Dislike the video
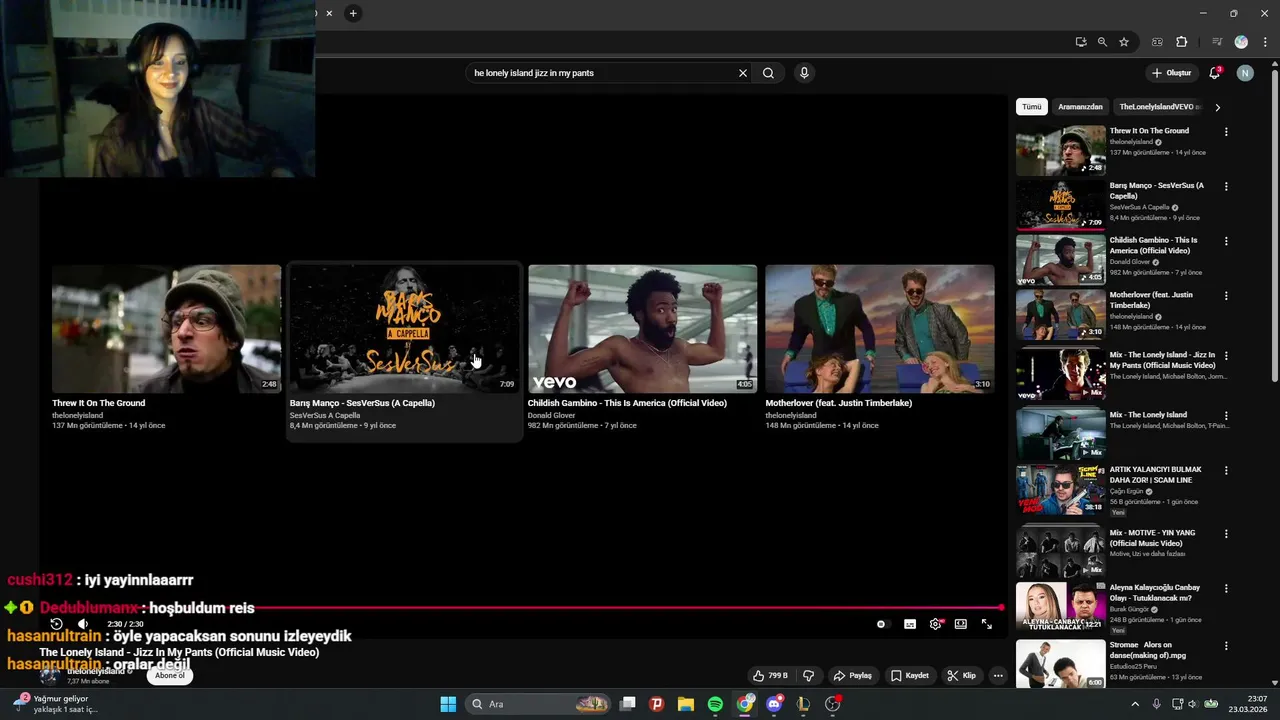Image resolution: width=1280 pixels, height=720 pixels. coord(809,676)
